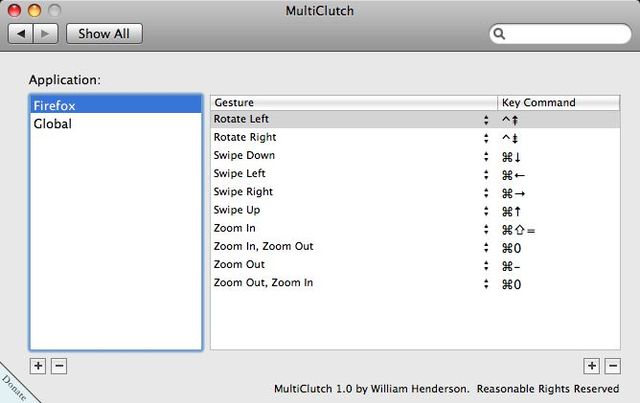The width and height of the screenshot is (640, 403).
Task: Open gesture popup for Swipe Right row
Action: (486, 193)
